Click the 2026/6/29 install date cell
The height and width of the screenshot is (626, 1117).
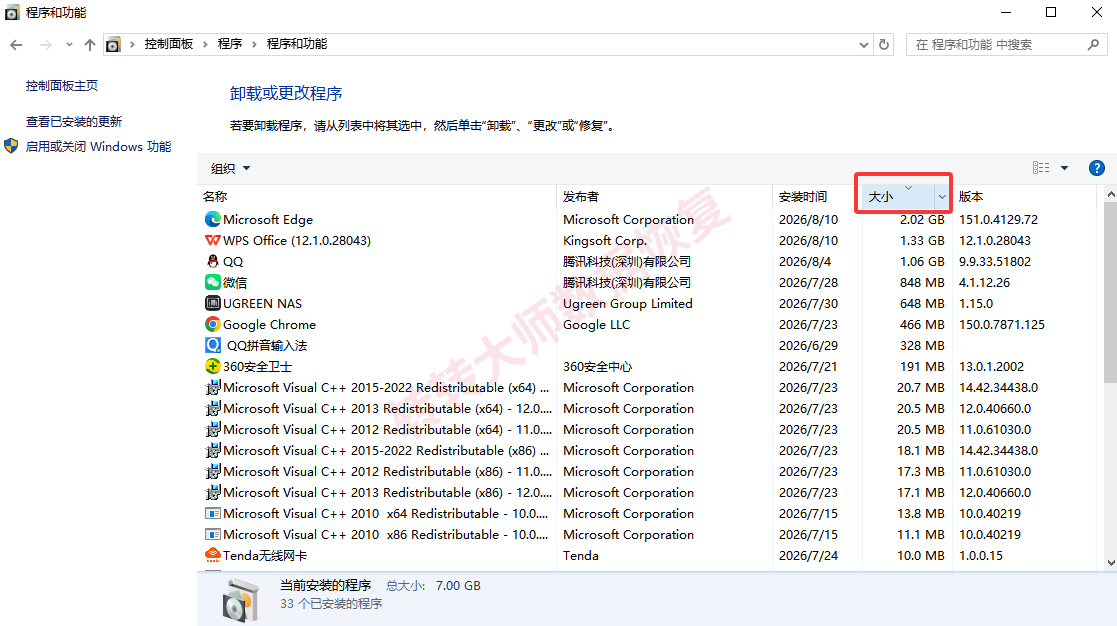click(x=808, y=345)
